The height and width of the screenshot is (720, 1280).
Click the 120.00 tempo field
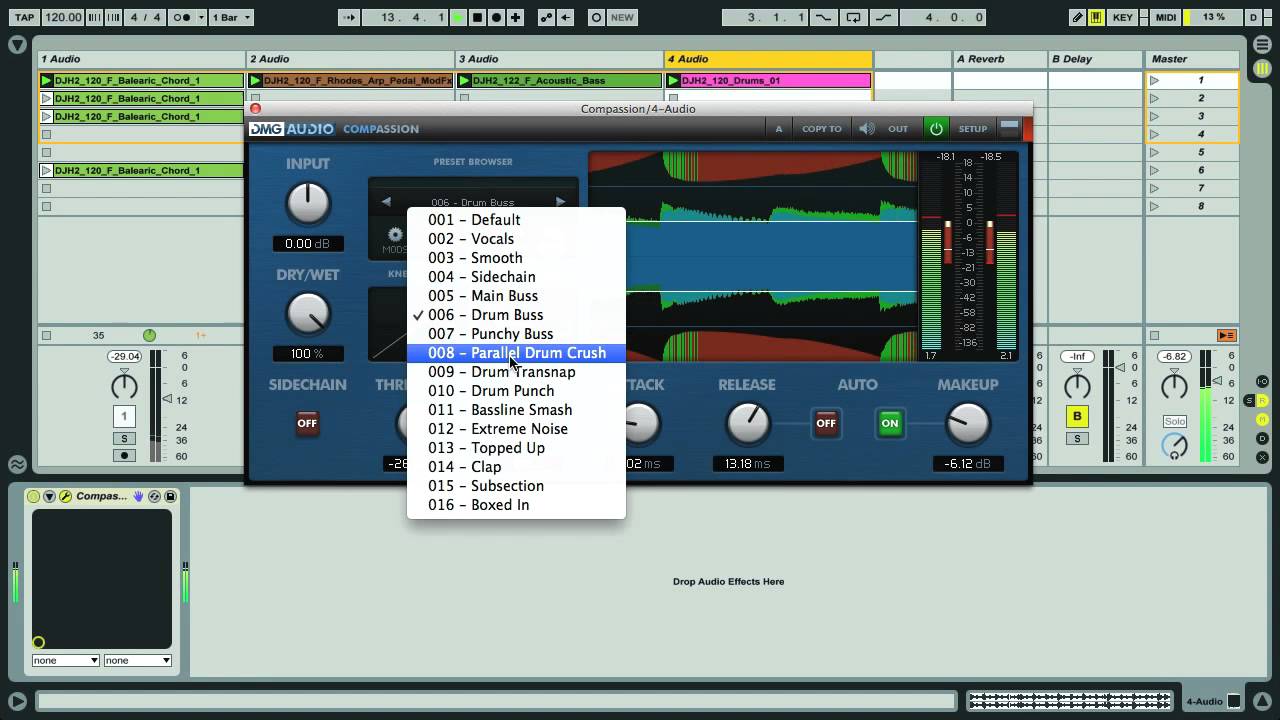coord(63,17)
